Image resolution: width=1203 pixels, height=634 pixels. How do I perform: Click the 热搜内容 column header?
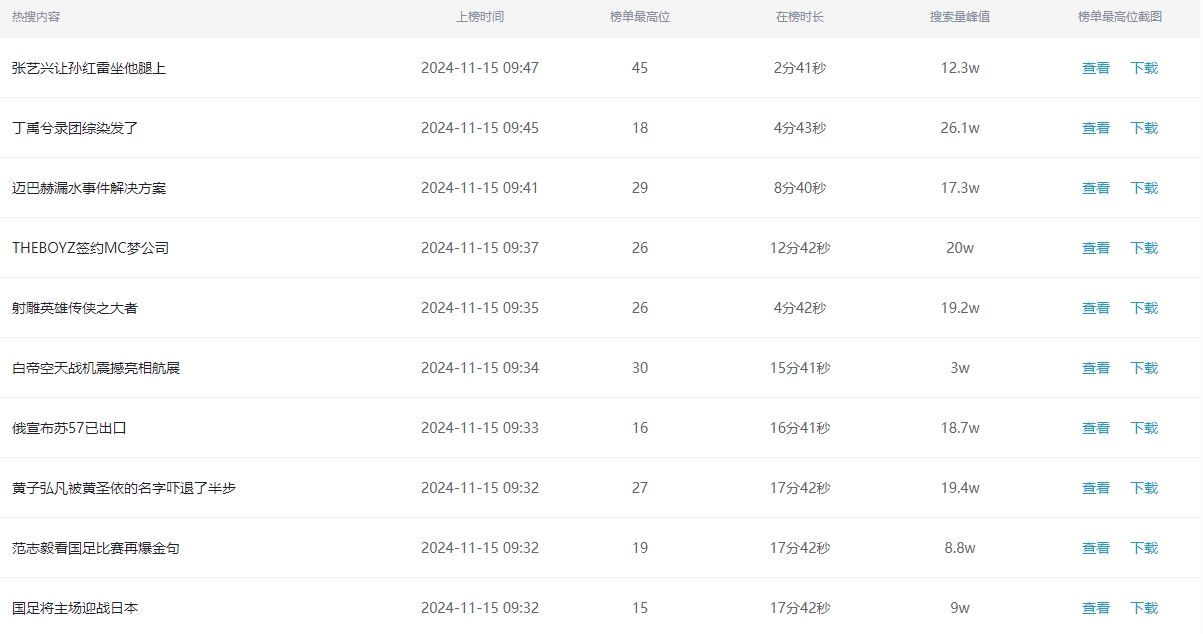click(x=36, y=17)
